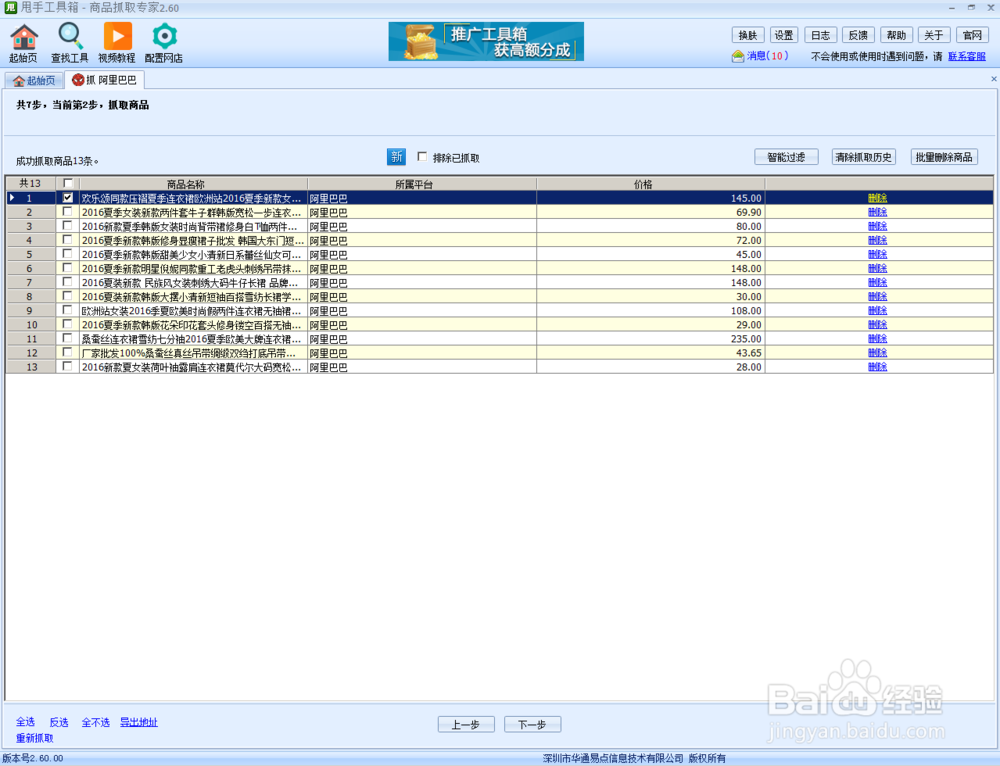Check the row 6 checkbox
This screenshot has width=1000, height=766.
click(x=68, y=268)
